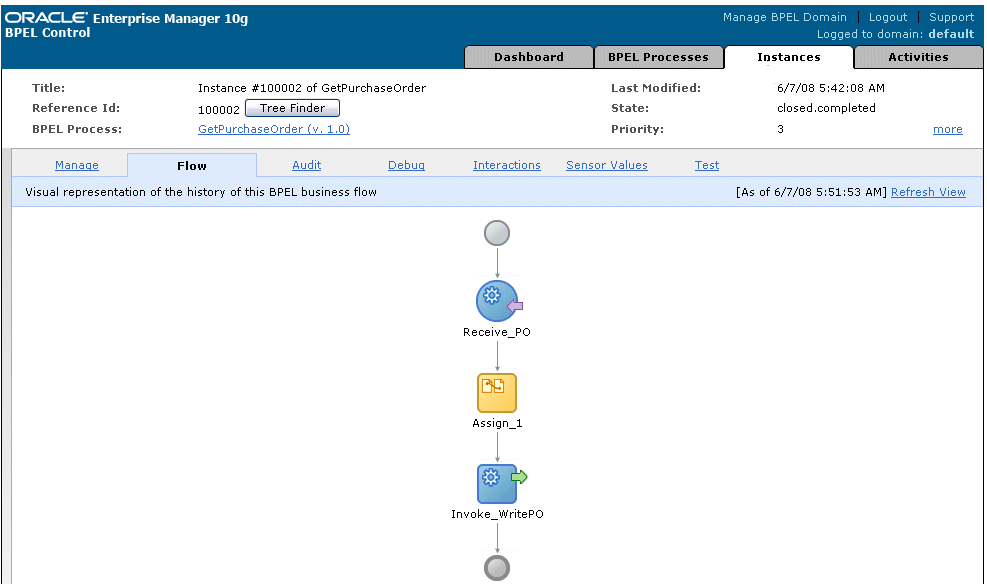Click the Oracle Enterprise Manager logo
The height and width of the screenshot is (584, 987).
127,18
